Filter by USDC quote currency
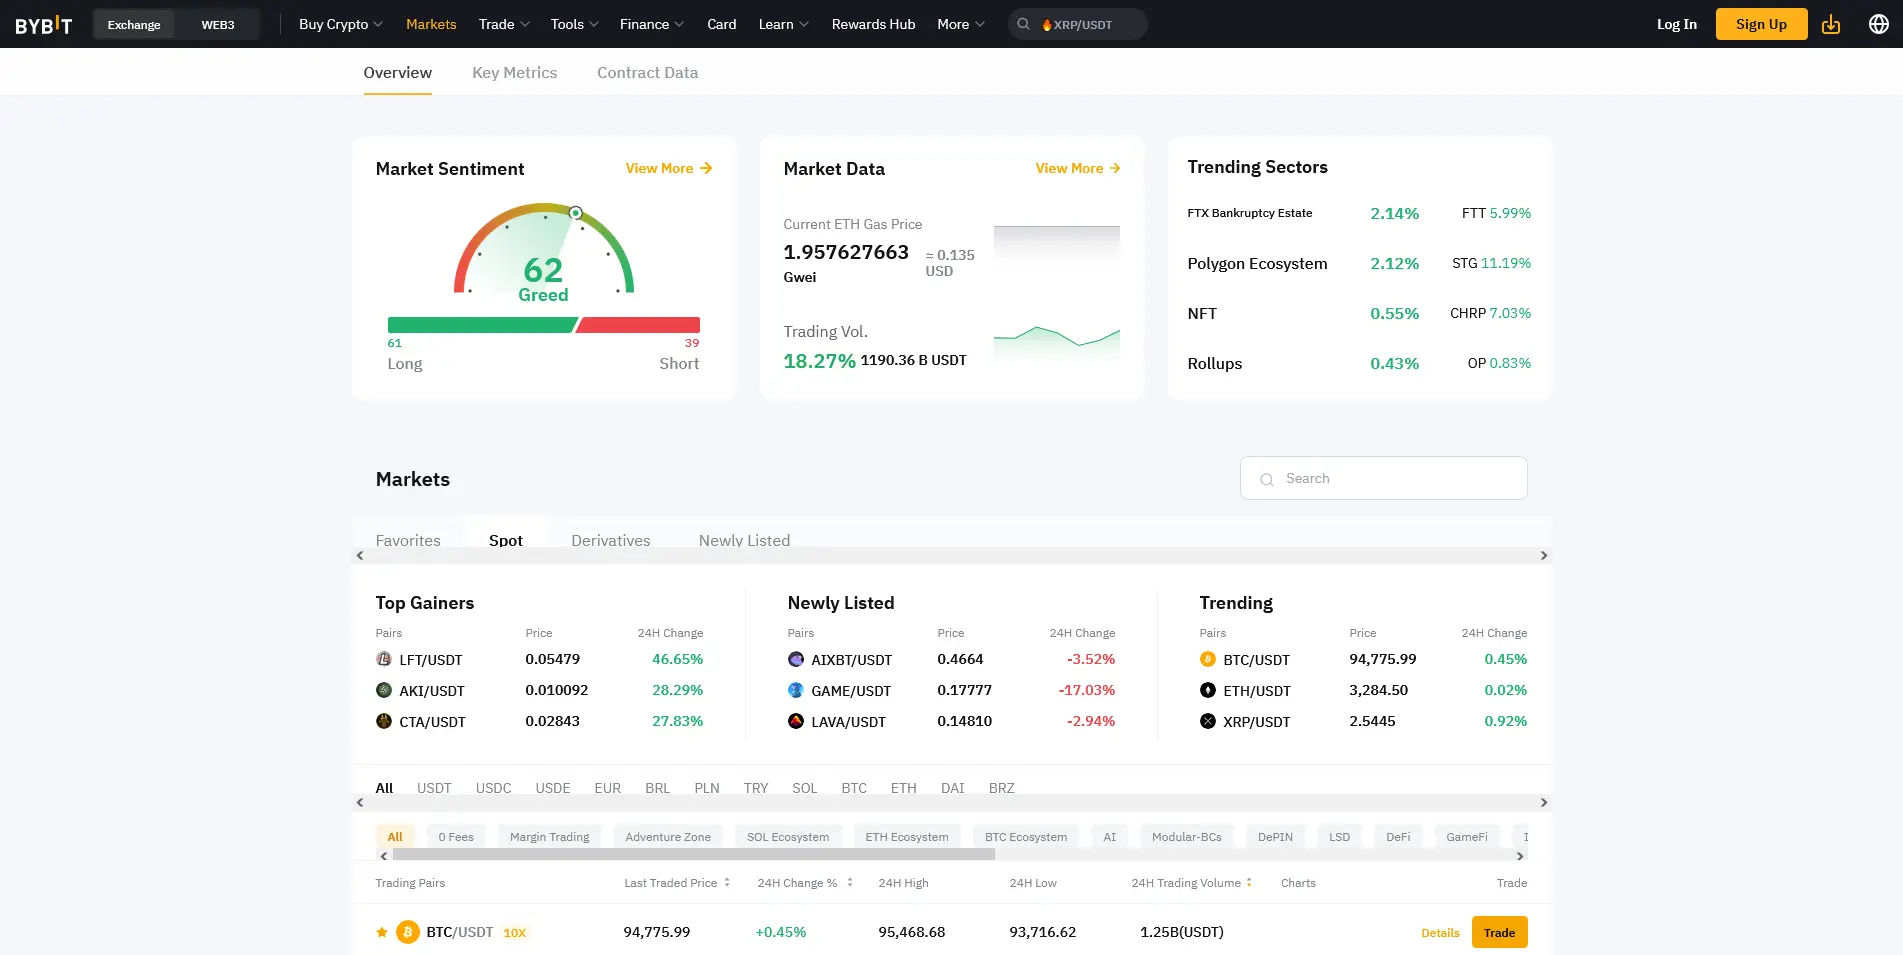 pos(494,788)
